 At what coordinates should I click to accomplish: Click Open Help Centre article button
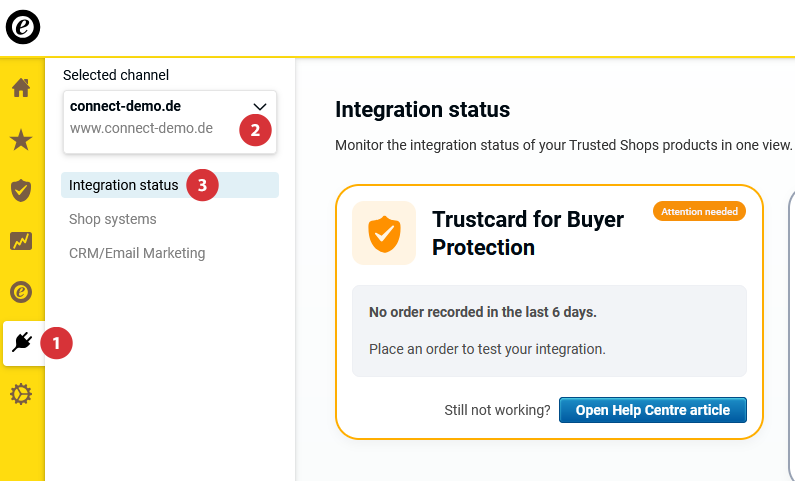click(652, 410)
